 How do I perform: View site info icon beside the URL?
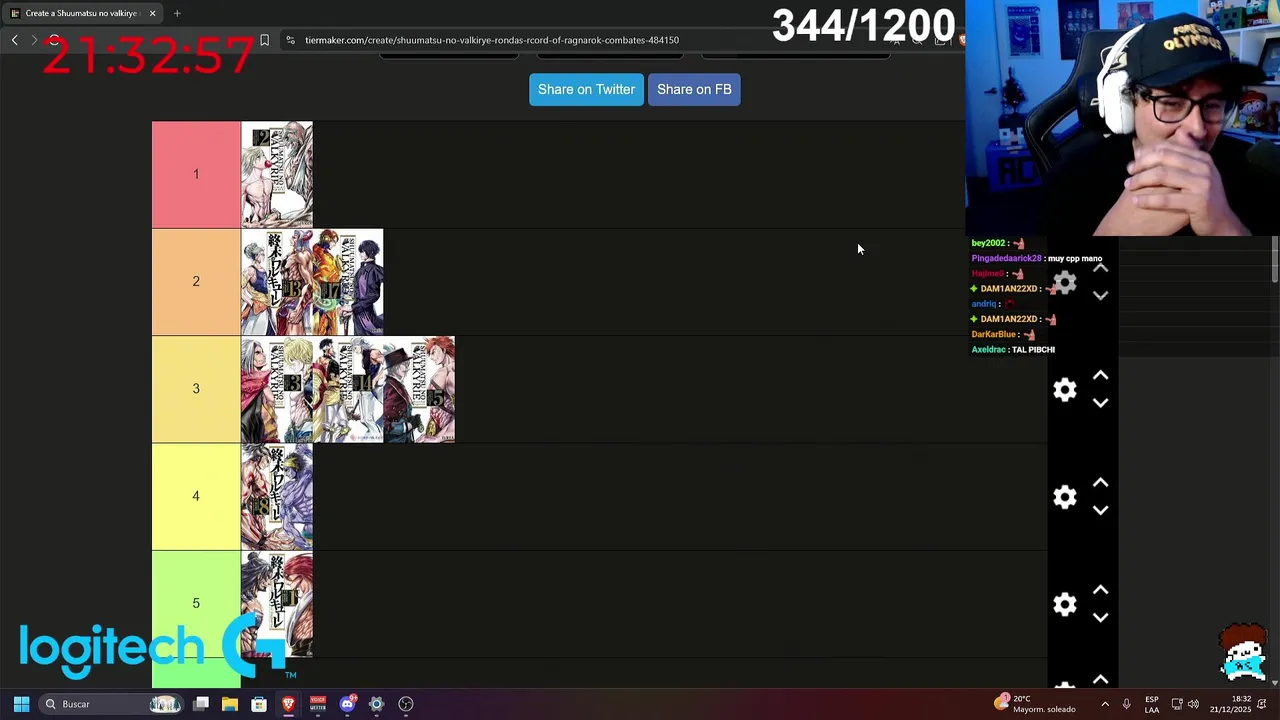[290, 40]
